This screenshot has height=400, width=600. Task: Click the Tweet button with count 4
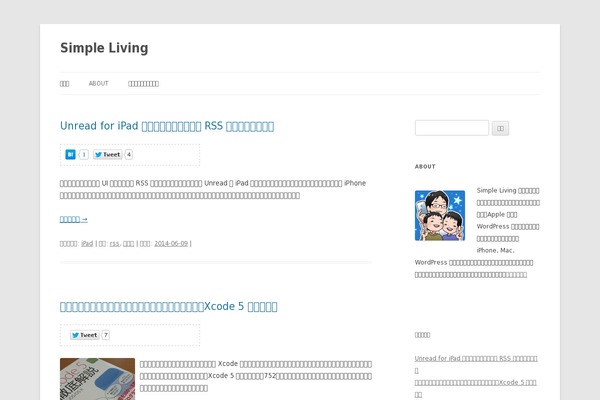pyautogui.click(x=108, y=154)
